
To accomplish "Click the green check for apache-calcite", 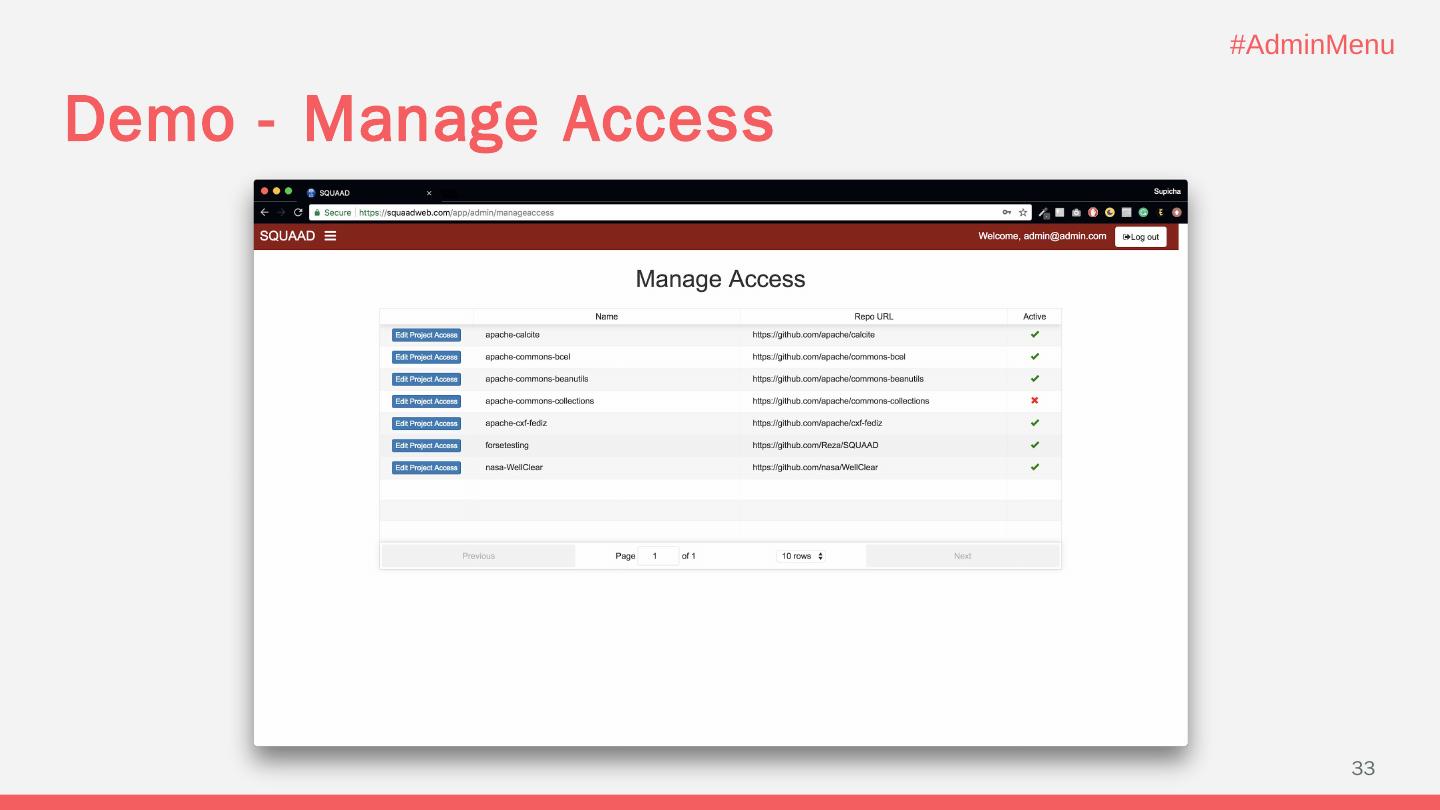I will click(x=1035, y=334).
